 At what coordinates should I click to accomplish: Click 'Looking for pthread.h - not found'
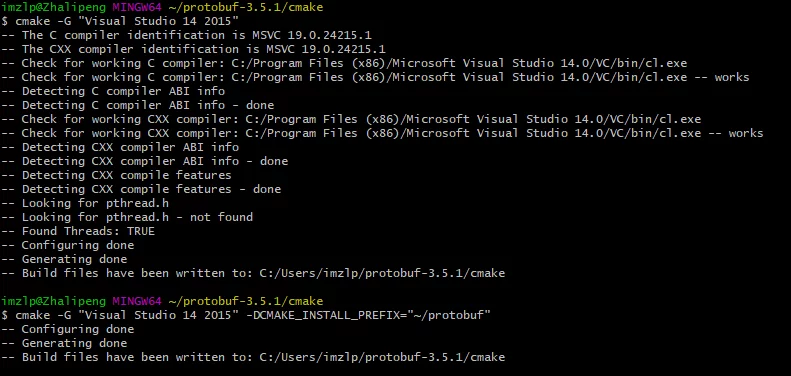[127, 217]
